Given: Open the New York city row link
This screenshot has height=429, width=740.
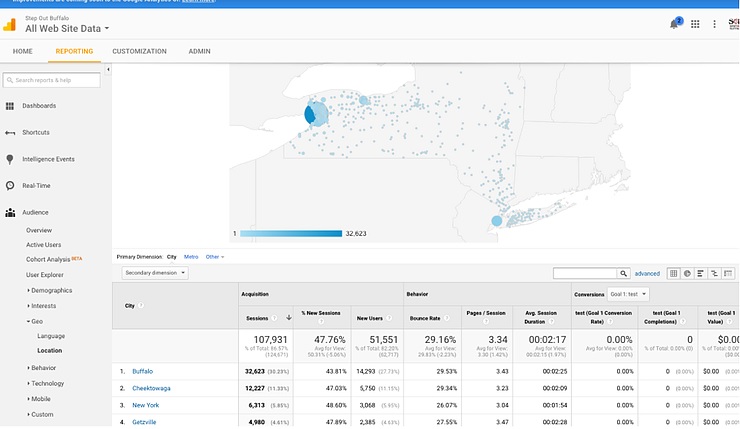Looking at the screenshot, I should (145, 405).
